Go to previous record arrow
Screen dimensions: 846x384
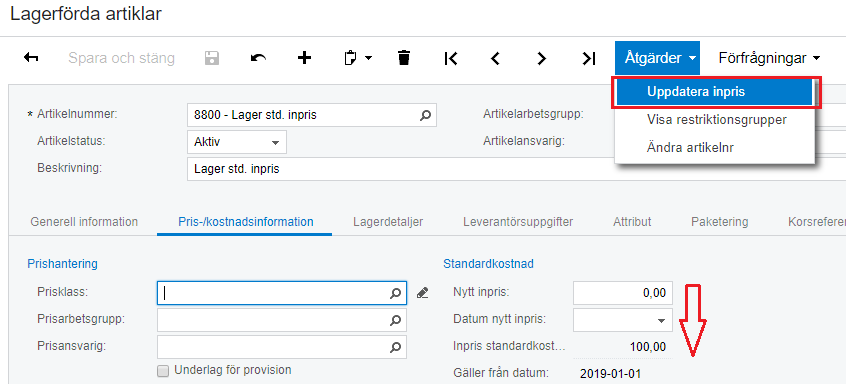(495, 58)
